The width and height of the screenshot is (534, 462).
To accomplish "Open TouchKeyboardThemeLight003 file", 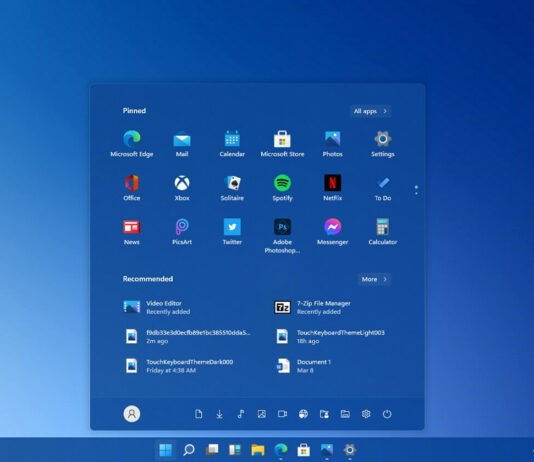I will point(332,337).
